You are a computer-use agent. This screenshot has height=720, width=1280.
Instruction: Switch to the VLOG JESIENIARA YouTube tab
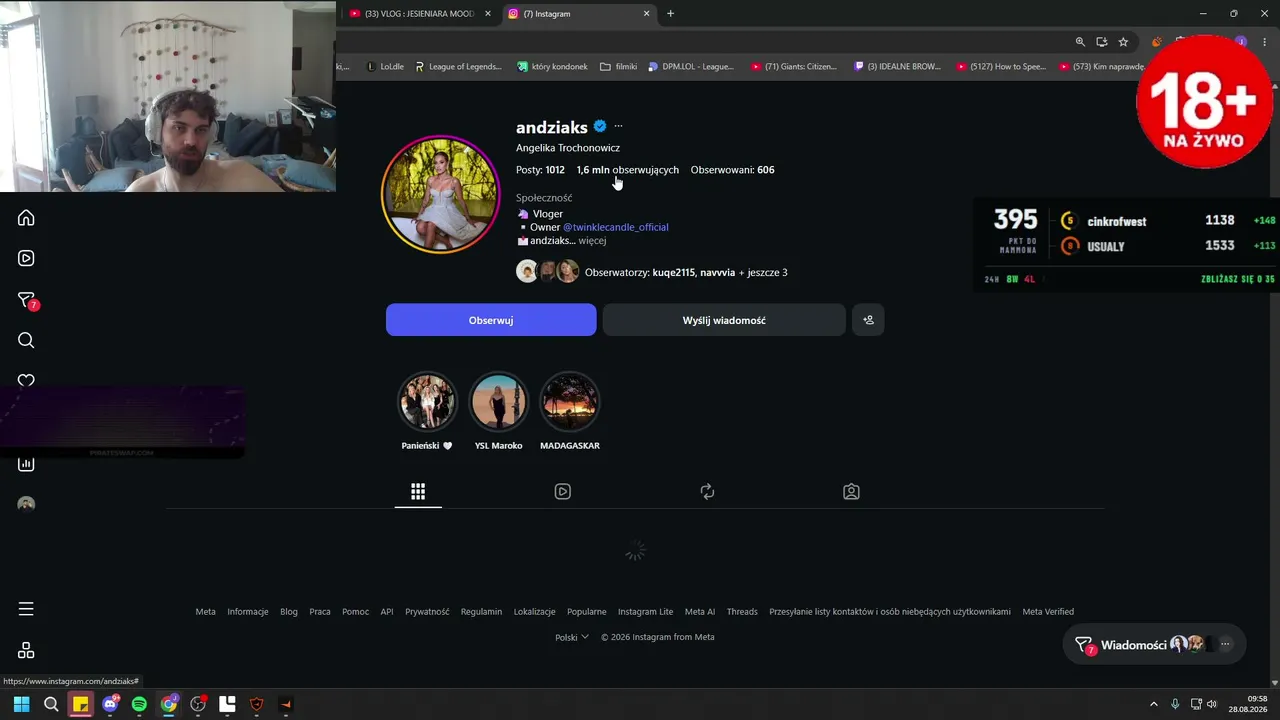coord(418,14)
